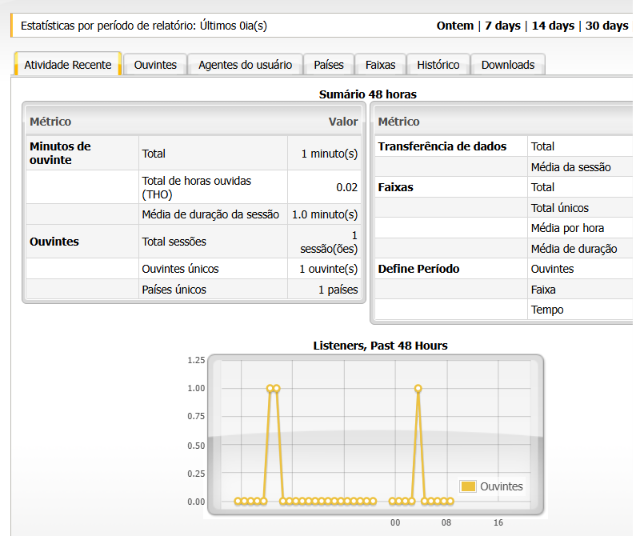This screenshot has height=536, width=633.
Task: Show statistics for 30 days
Action: click(607, 25)
